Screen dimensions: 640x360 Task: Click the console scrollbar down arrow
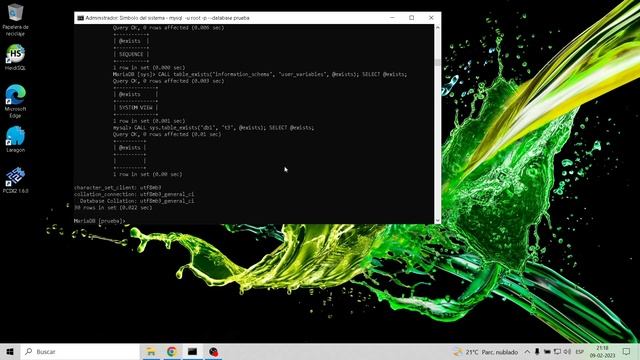[x=438, y=220]
